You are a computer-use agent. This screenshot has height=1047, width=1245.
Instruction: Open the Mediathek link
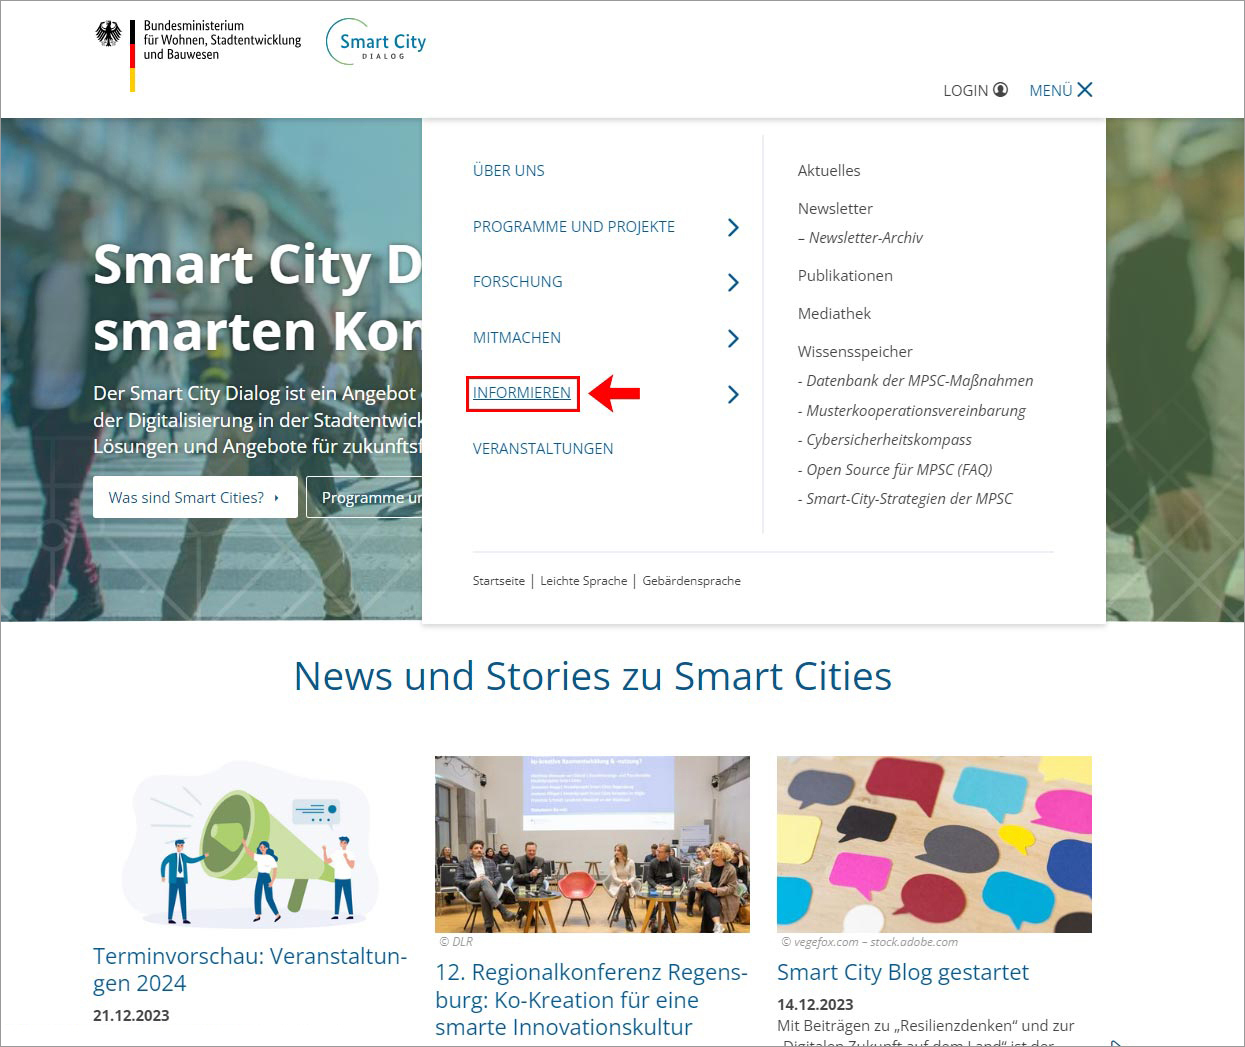834,314
